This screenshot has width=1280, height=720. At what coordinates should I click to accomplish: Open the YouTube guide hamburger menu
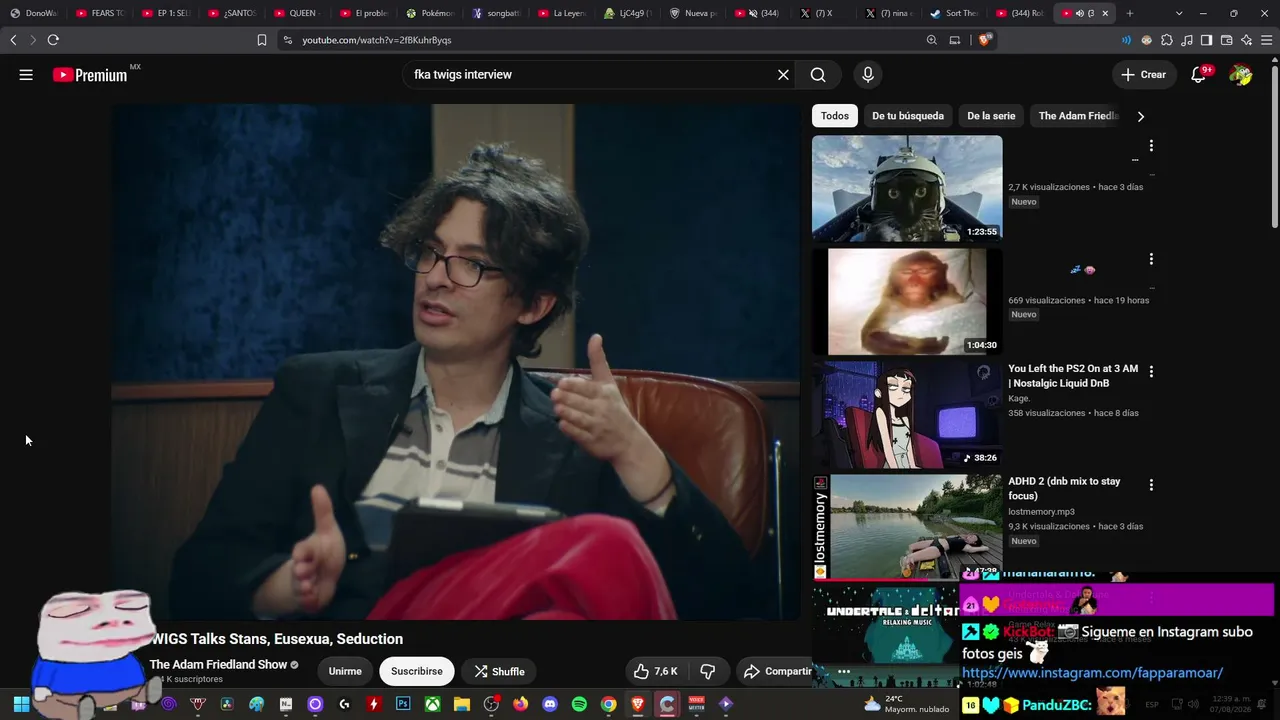coord(26,75)
